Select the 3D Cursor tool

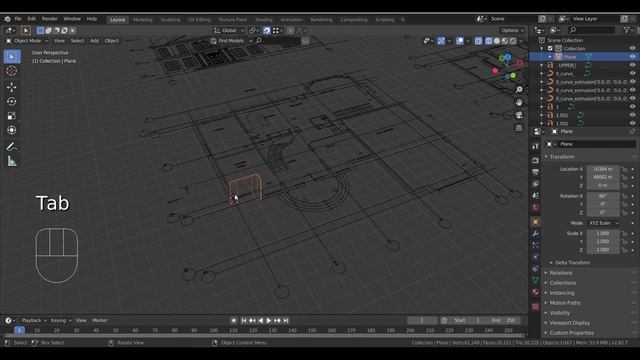[x=12, y=71]
